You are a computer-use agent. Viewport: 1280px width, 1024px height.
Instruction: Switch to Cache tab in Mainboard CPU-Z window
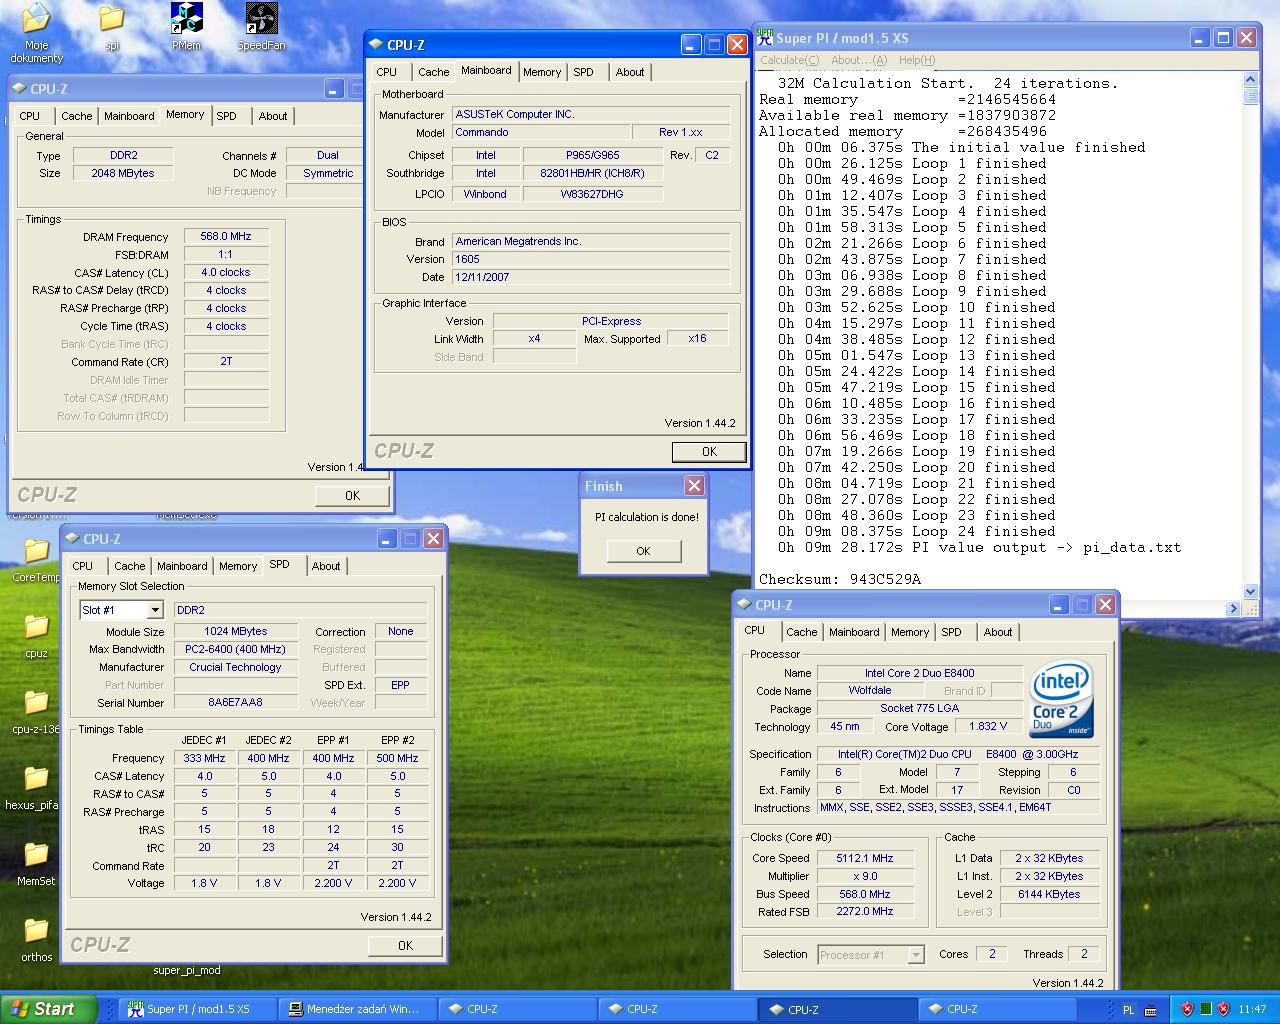click(433, 72)
